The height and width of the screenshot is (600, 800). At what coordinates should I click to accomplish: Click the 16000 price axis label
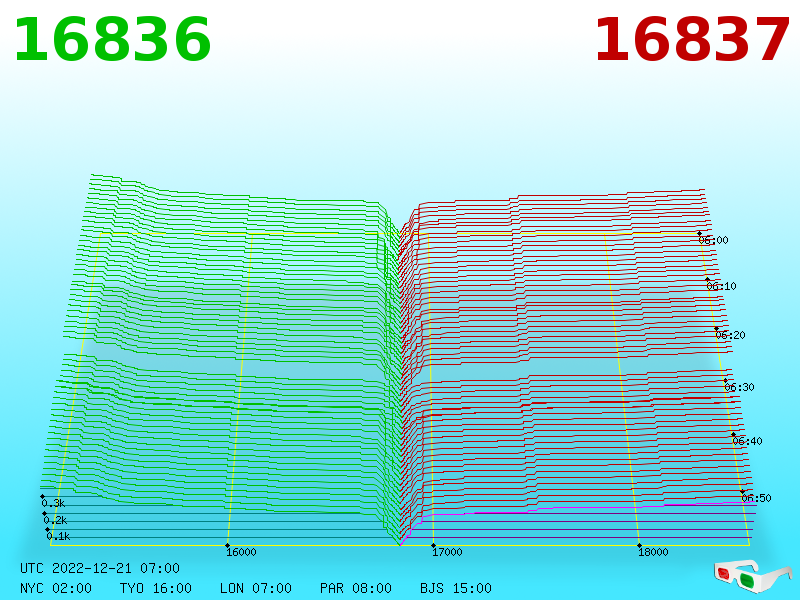[241, 552]
